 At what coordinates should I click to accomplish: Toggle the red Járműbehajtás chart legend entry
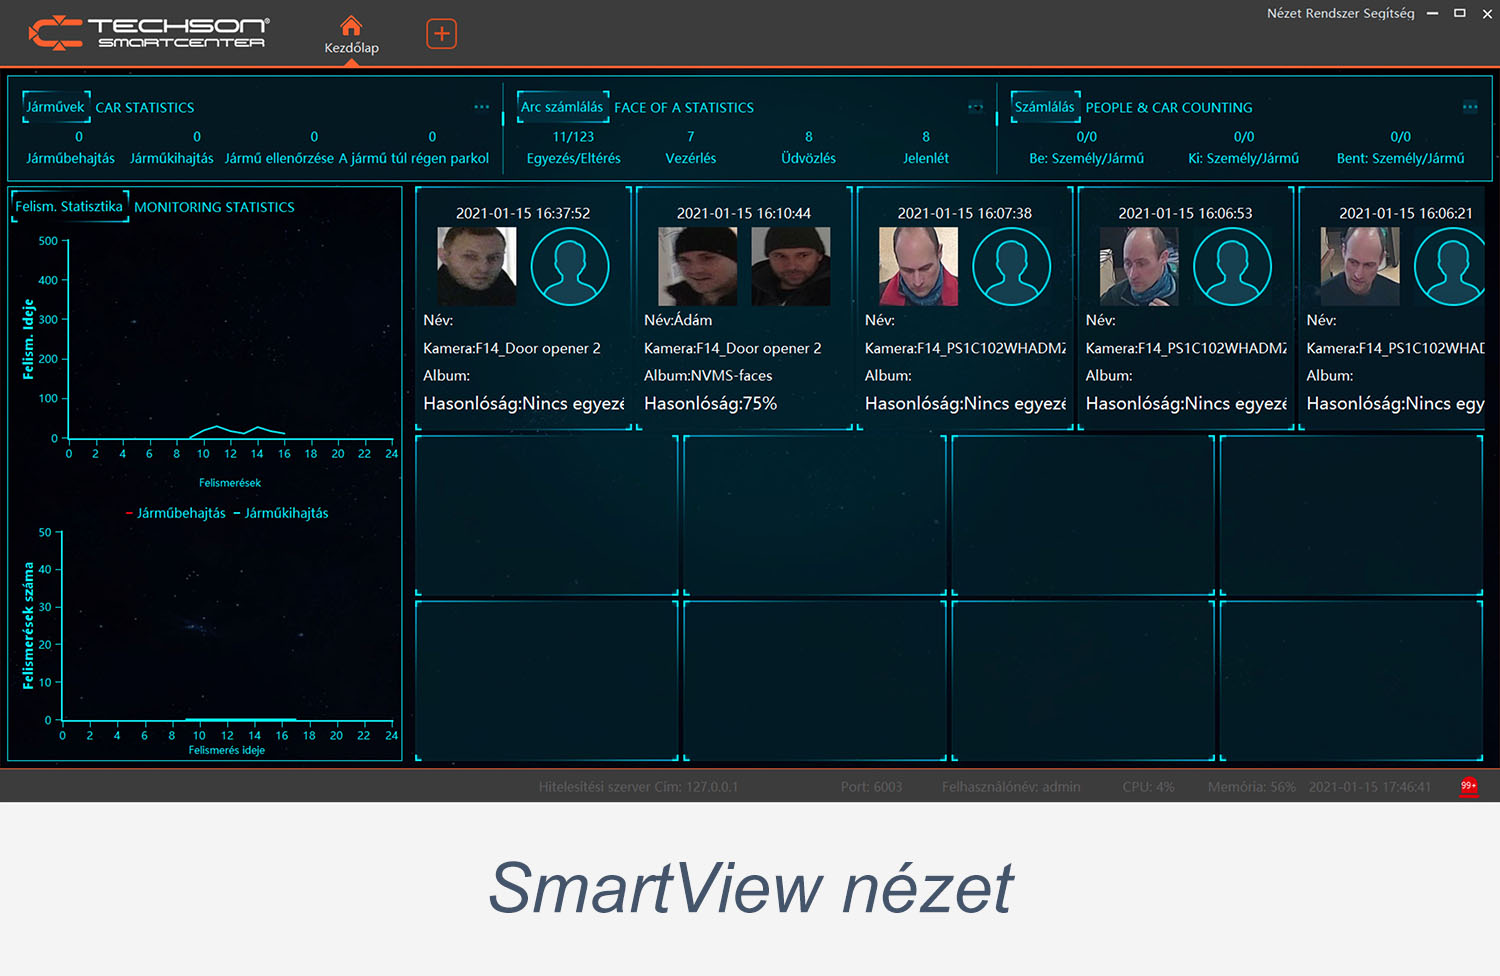[176, 513]
